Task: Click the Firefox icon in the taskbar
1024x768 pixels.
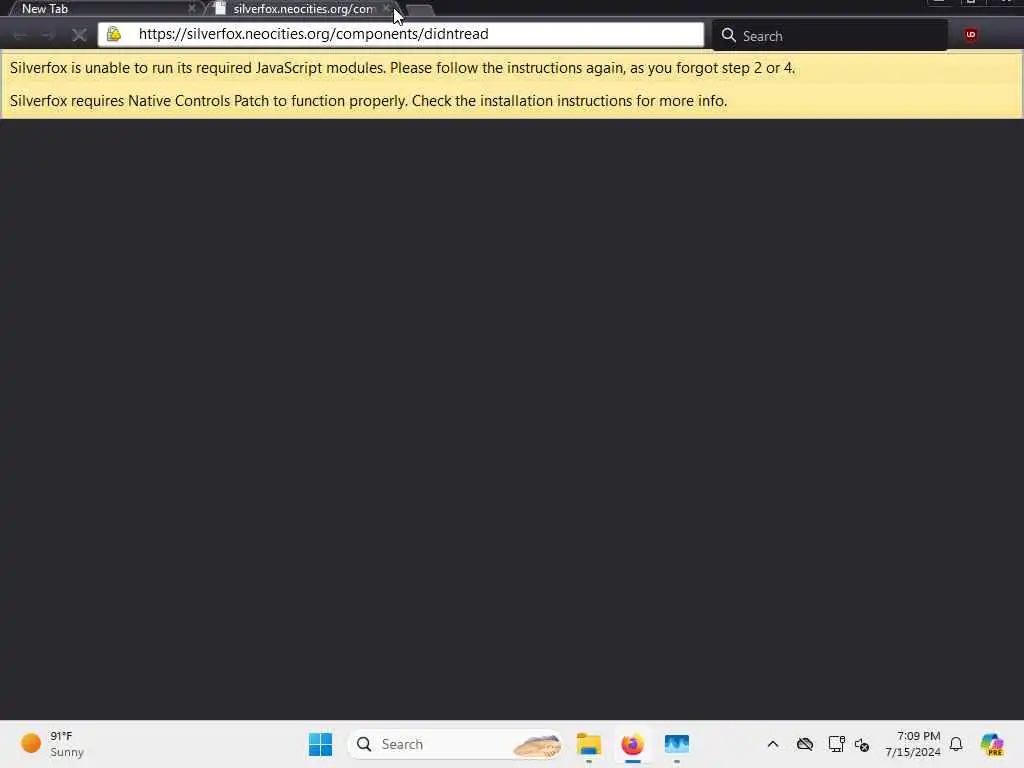Action: coord(632,744)
